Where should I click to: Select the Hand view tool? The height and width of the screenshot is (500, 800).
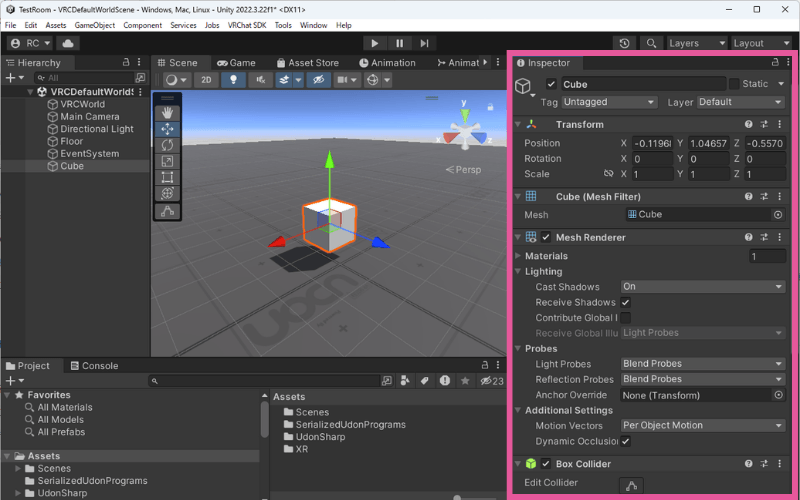click(x=167, y=112)
